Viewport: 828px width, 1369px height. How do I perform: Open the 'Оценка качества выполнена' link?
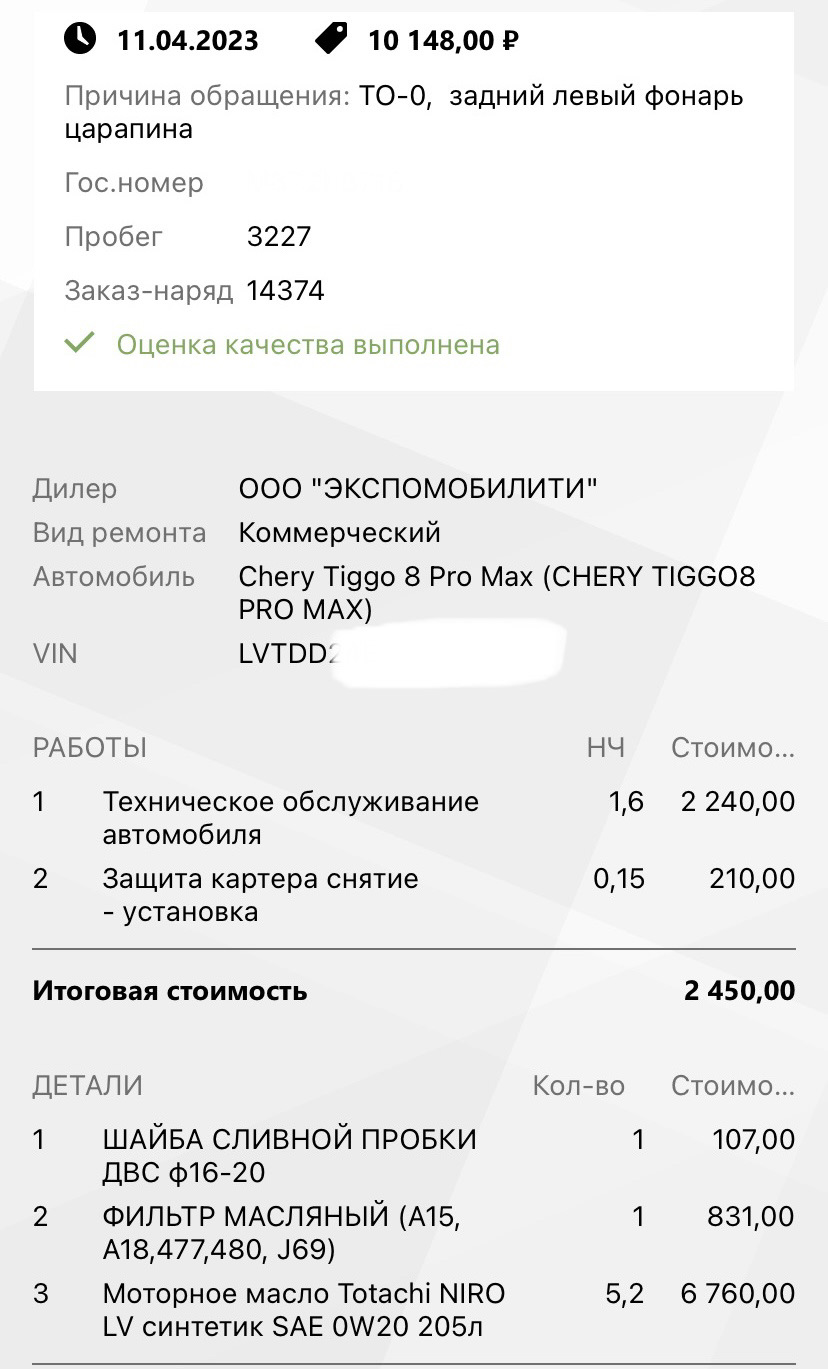click(308, 345)
